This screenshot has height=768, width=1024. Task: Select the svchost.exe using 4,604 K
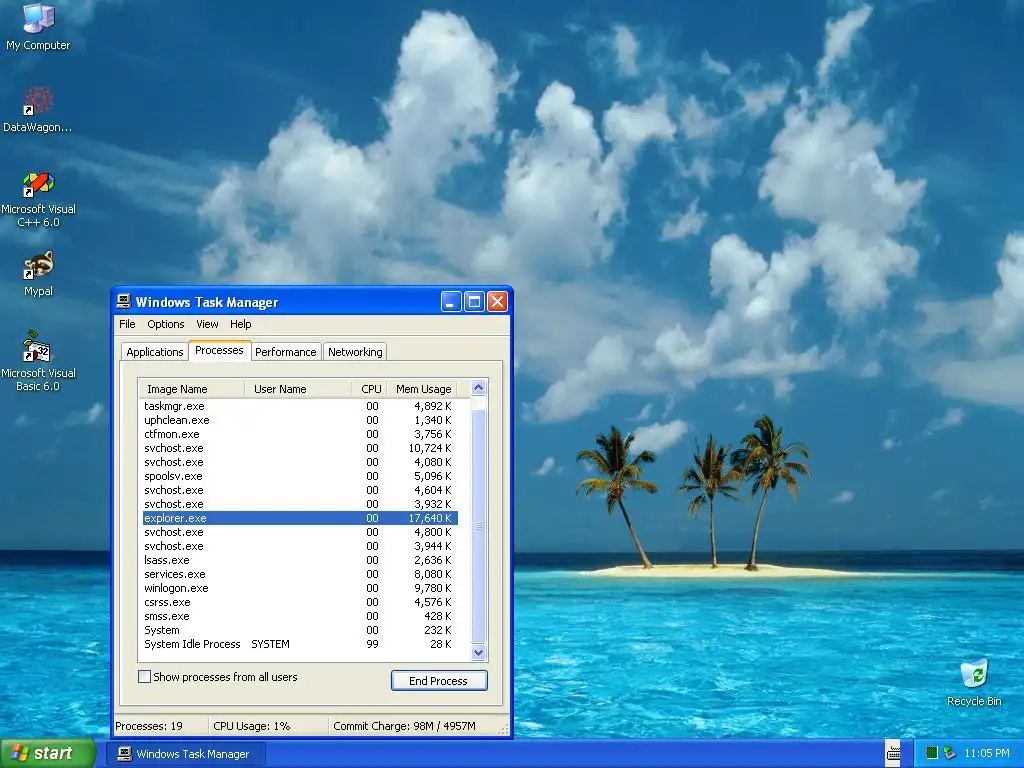tap(300, 490)
